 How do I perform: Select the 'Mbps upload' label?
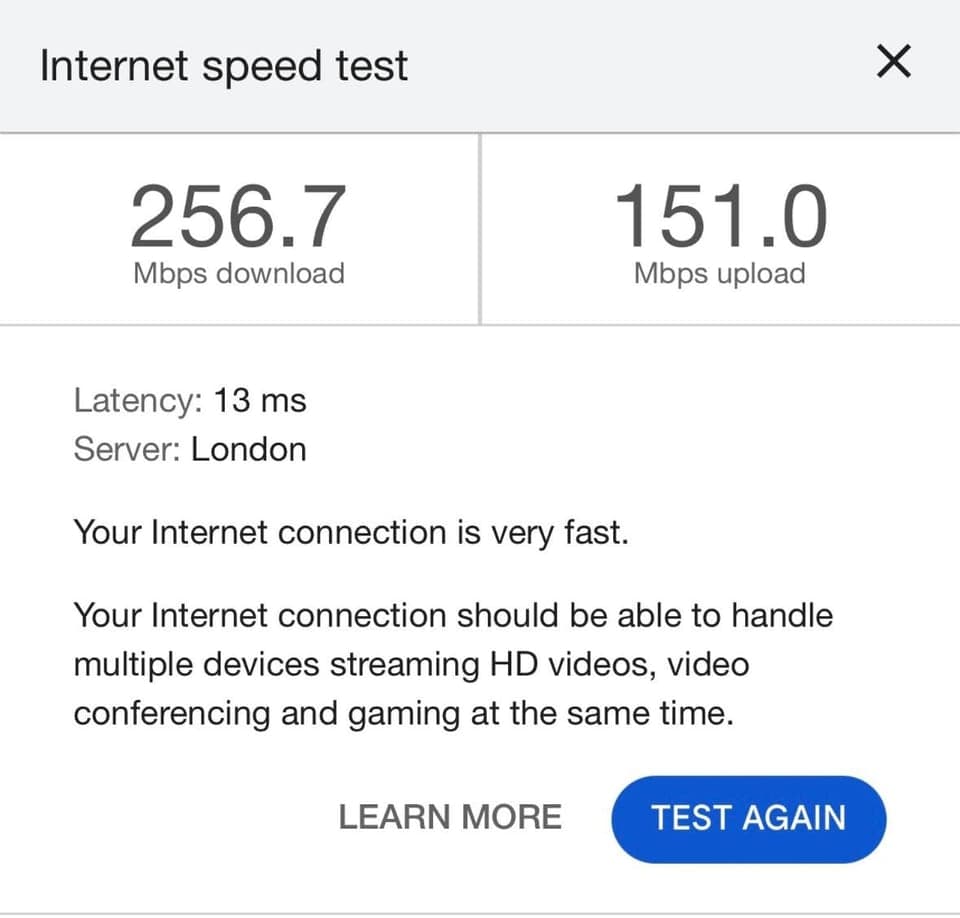pyautogui.click(x=720, y=274)
